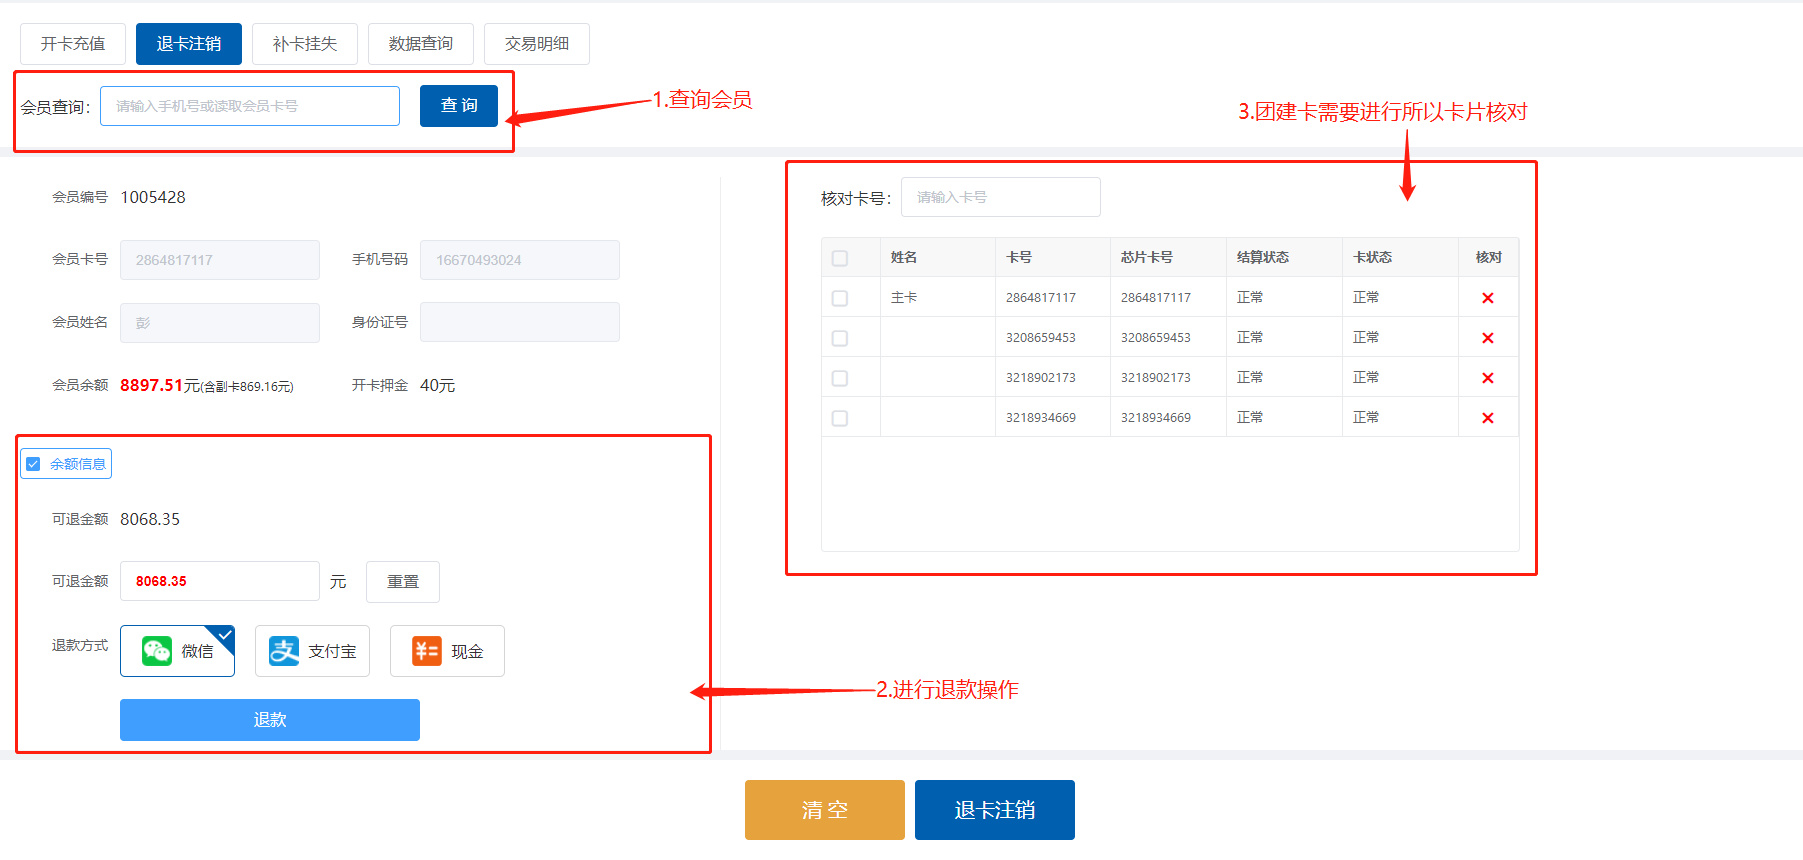1803x860 pixels.
Task: Toggle the 余额信息 checkbox
Action: click(33, 464)
